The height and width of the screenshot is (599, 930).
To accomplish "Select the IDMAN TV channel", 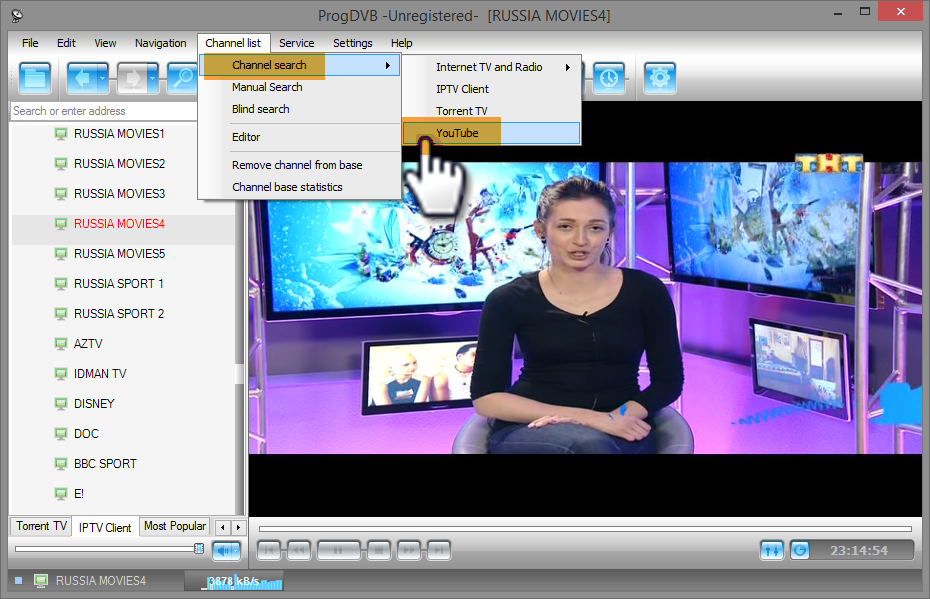I will click(x=123, y=374).
